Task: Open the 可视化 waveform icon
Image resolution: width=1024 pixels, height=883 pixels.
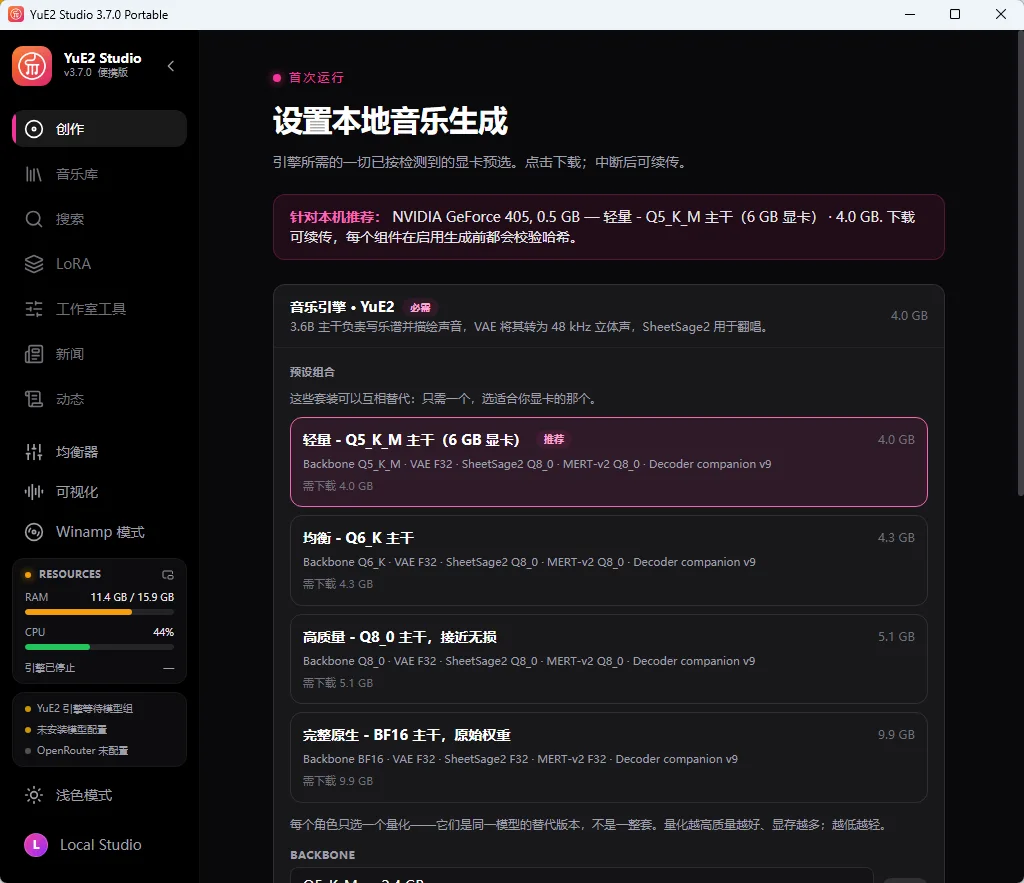Action: tap(34, 492)
